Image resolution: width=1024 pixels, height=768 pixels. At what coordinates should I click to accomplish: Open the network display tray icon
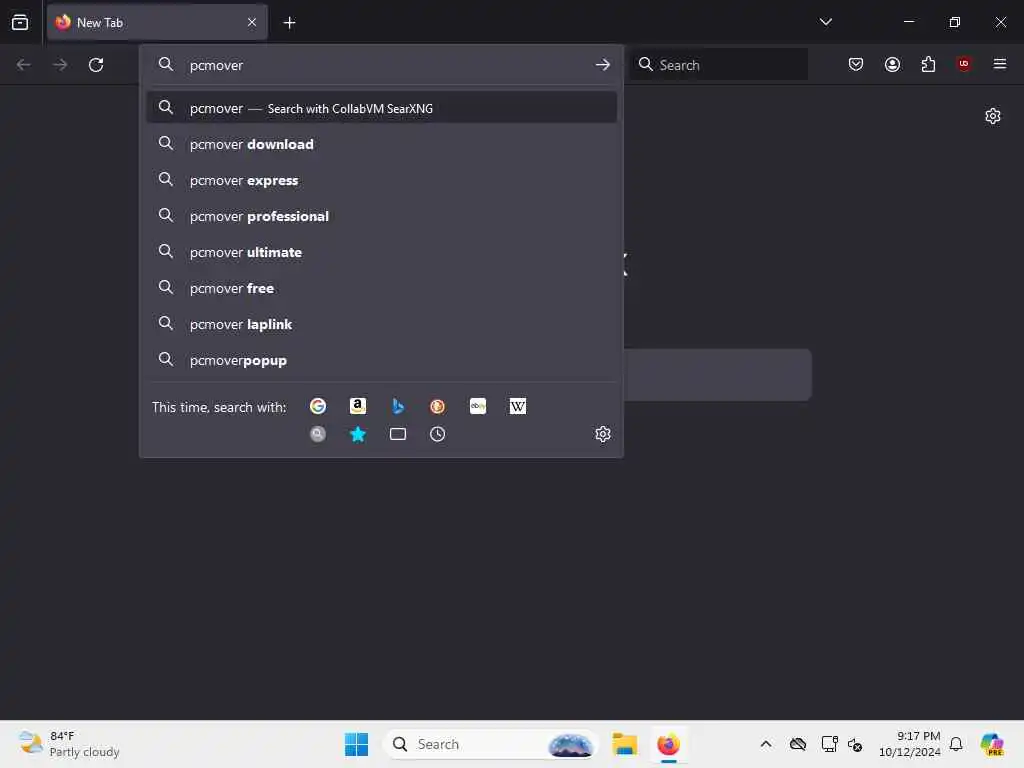tap(829, 744)
